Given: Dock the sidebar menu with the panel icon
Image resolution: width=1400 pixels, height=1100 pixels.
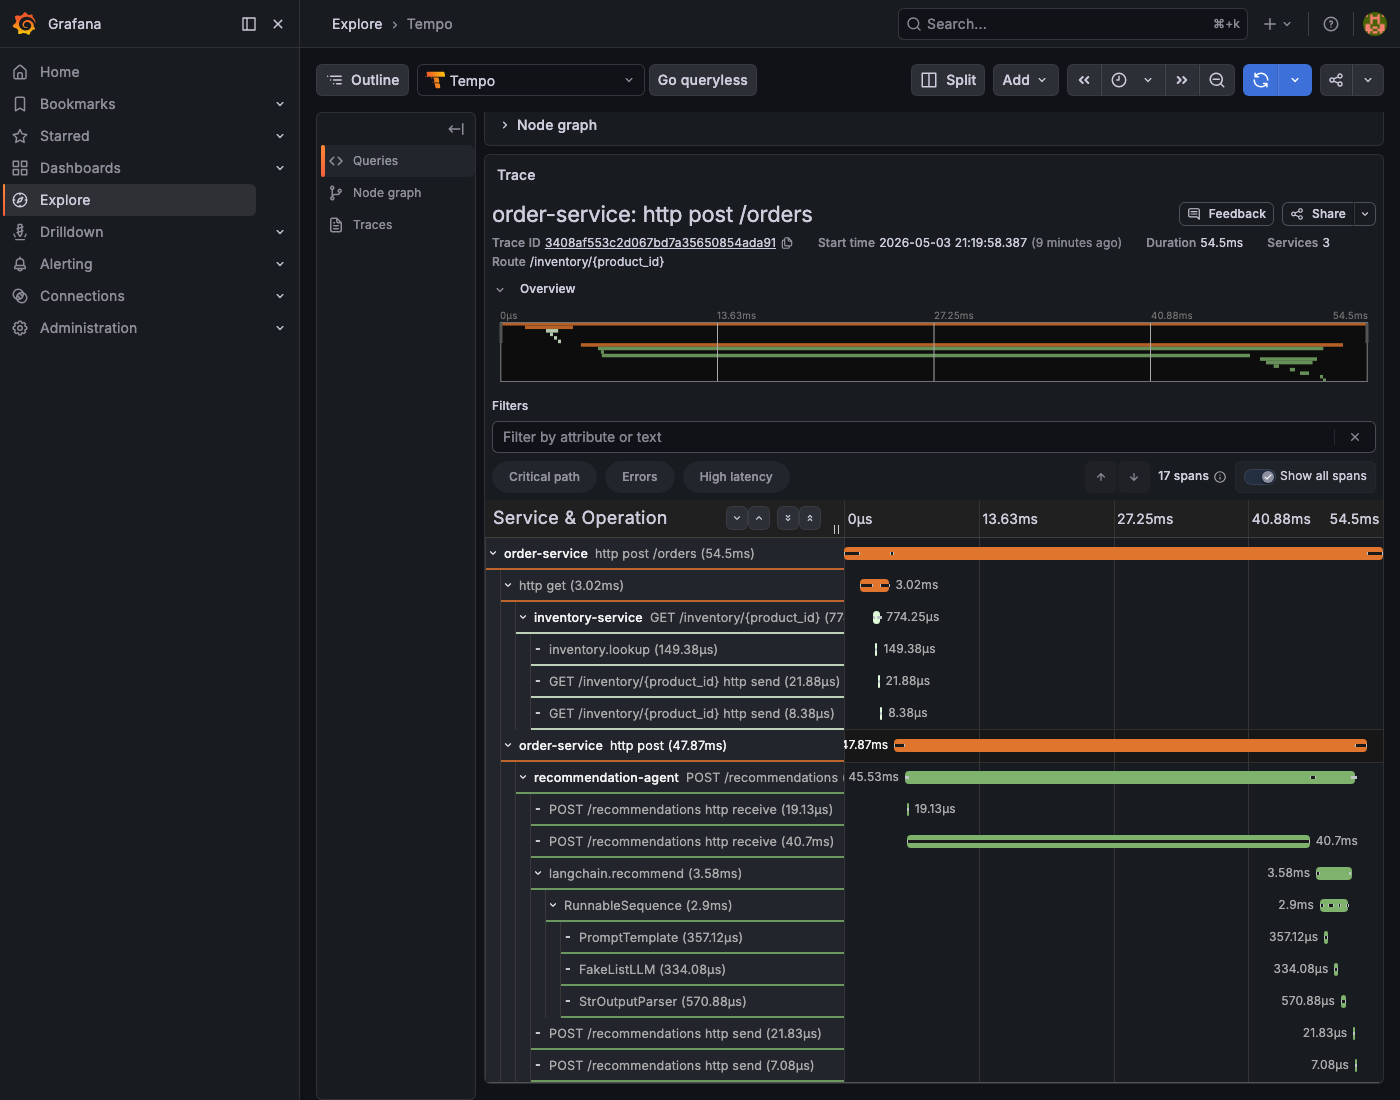Looking at the screenshot, I should [x=249, y=24].
